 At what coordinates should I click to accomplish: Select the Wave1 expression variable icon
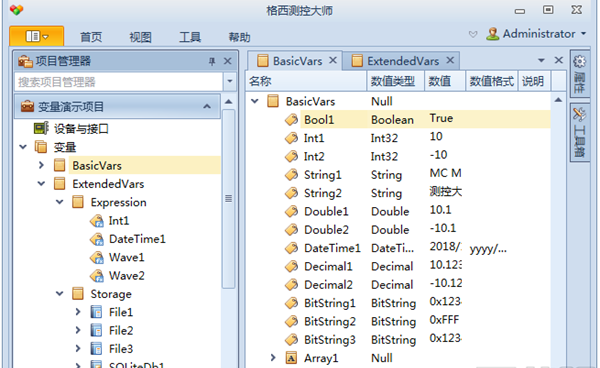coord(97,257)
